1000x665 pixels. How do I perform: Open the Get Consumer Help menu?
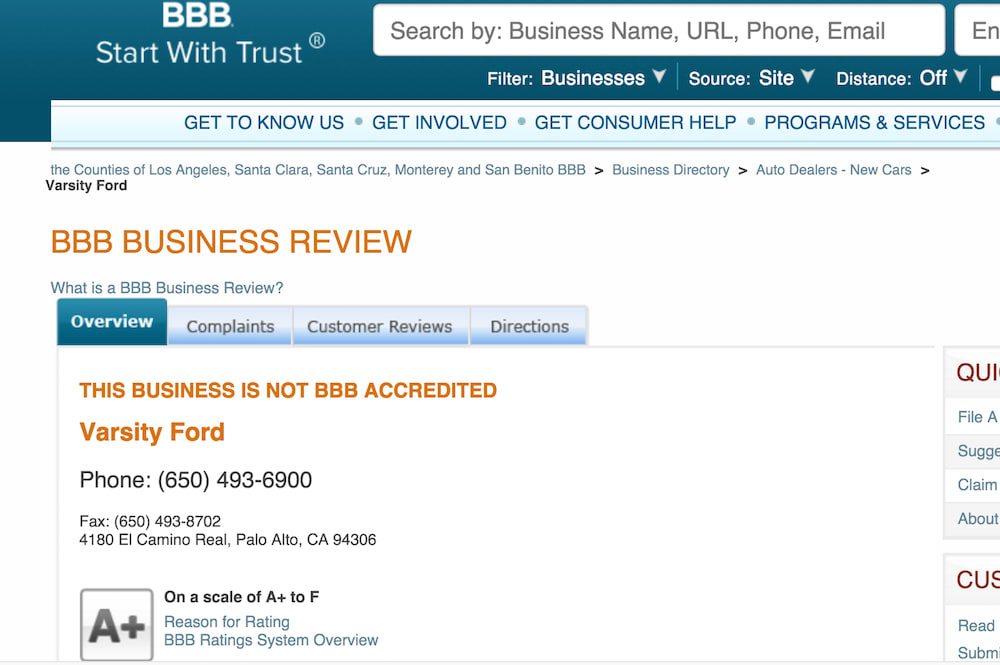point(635,122)
